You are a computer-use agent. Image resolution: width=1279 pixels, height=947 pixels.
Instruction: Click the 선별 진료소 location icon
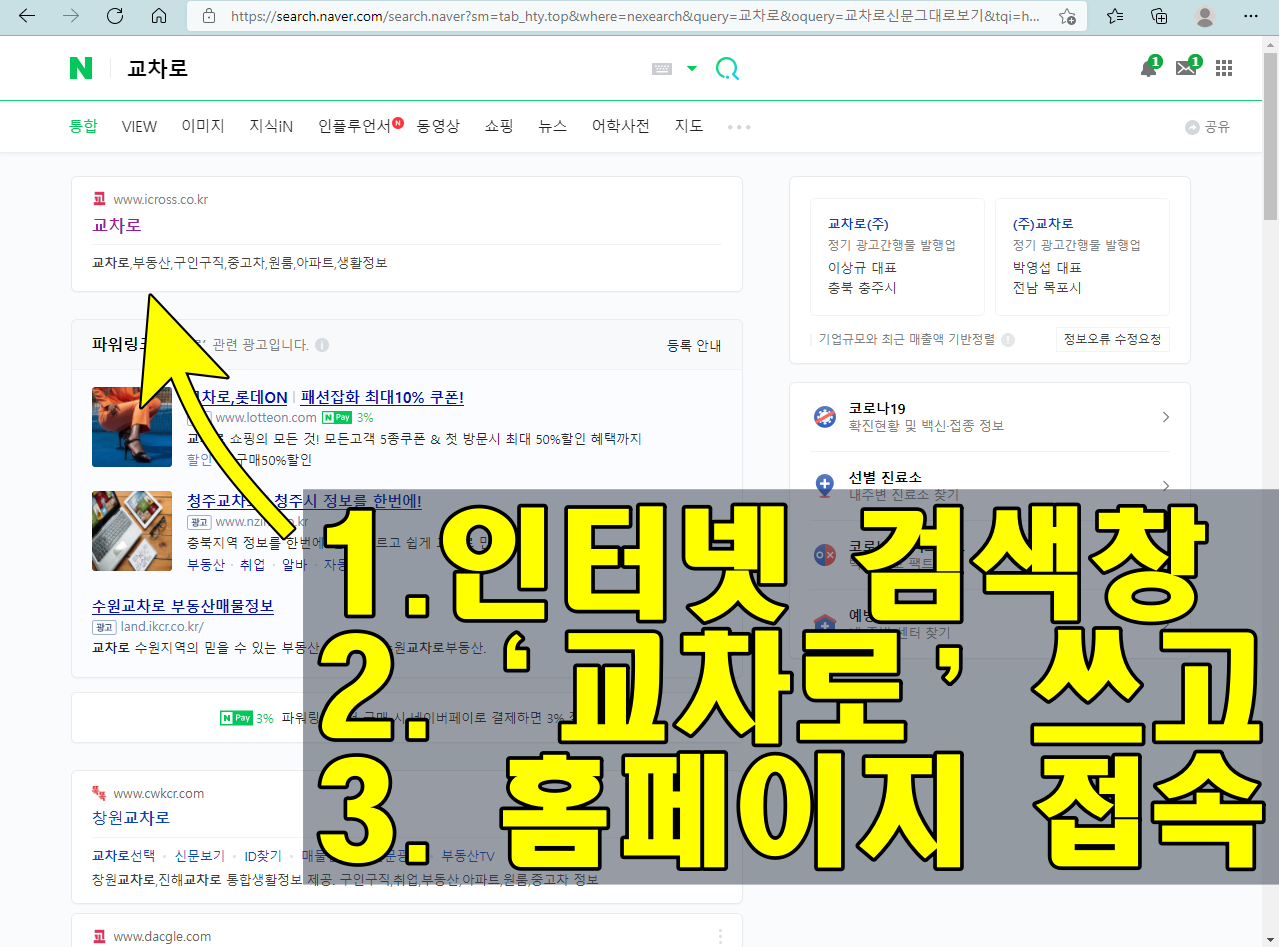(825, 487)
